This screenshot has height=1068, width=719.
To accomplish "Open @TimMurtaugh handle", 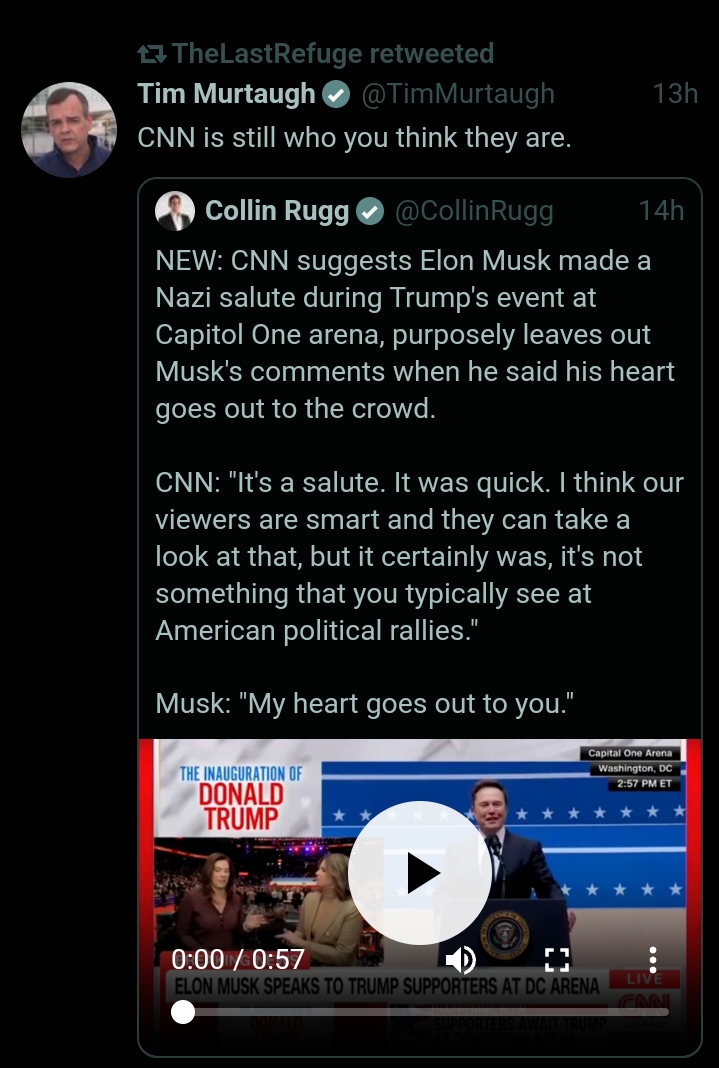I will pos(457,94).
